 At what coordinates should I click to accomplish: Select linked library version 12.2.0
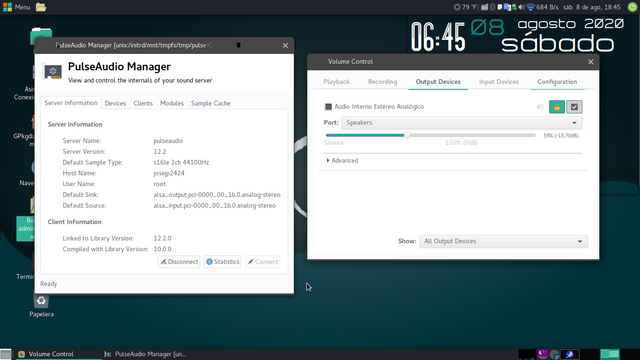(162, 238)
